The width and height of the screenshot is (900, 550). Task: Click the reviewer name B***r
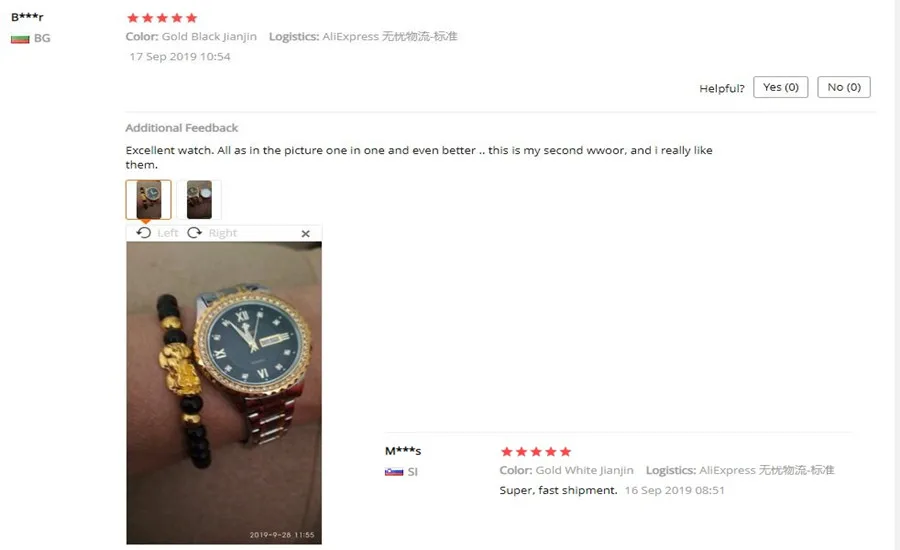point(27,17)
